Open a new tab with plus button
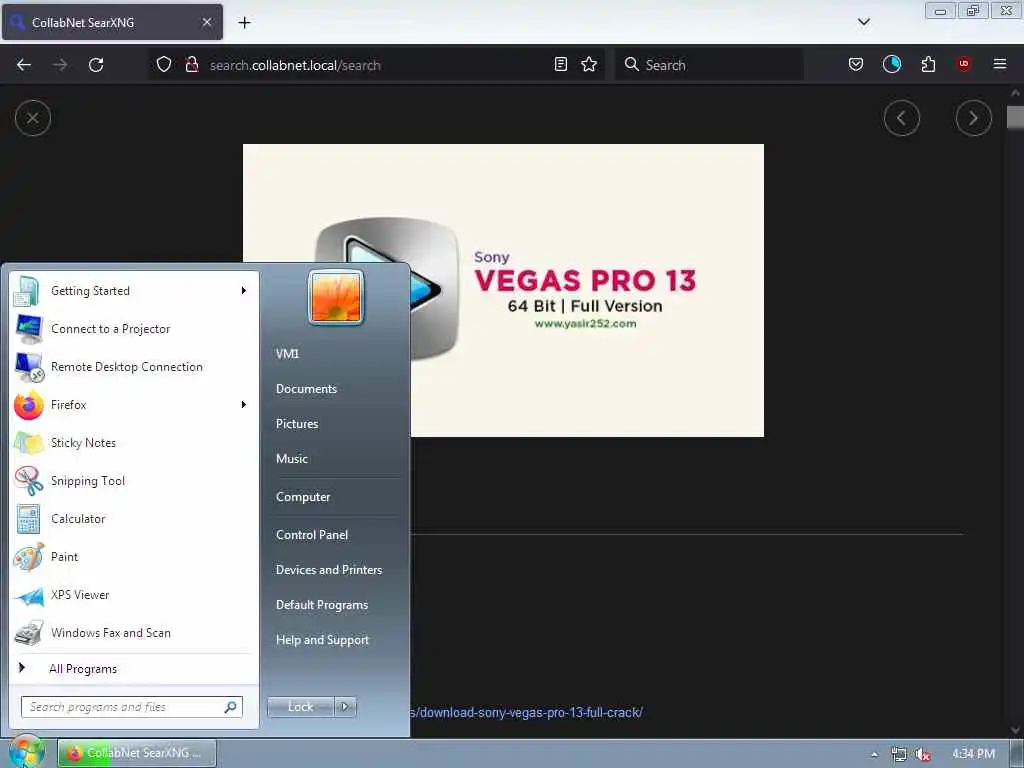Image resolution: width=1024 pixels, height=768 pixels. 244,22
